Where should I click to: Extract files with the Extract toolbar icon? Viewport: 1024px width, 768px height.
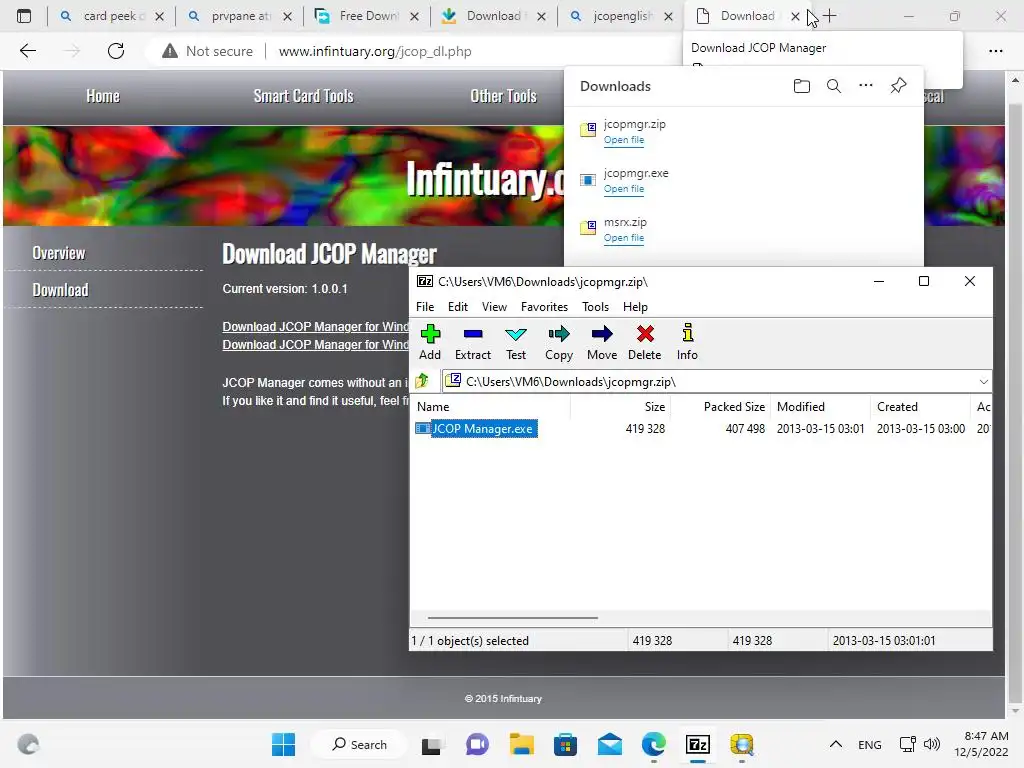(x=473, y=342)
